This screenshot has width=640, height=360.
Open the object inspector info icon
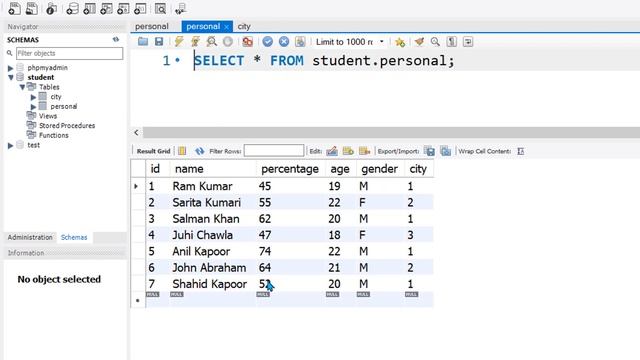click(x=51, y=8)
